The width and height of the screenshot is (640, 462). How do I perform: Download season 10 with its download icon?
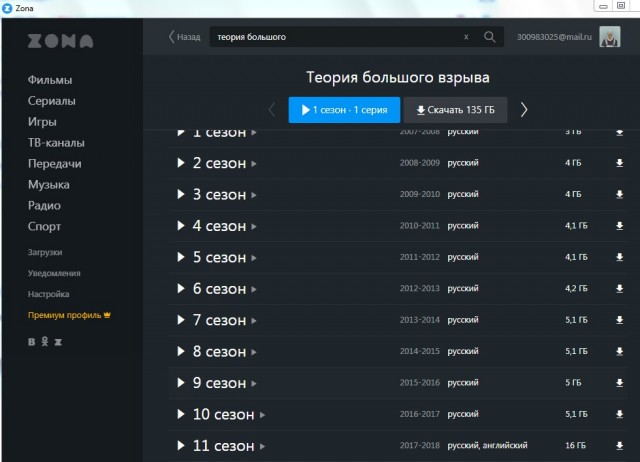(619, 414)
